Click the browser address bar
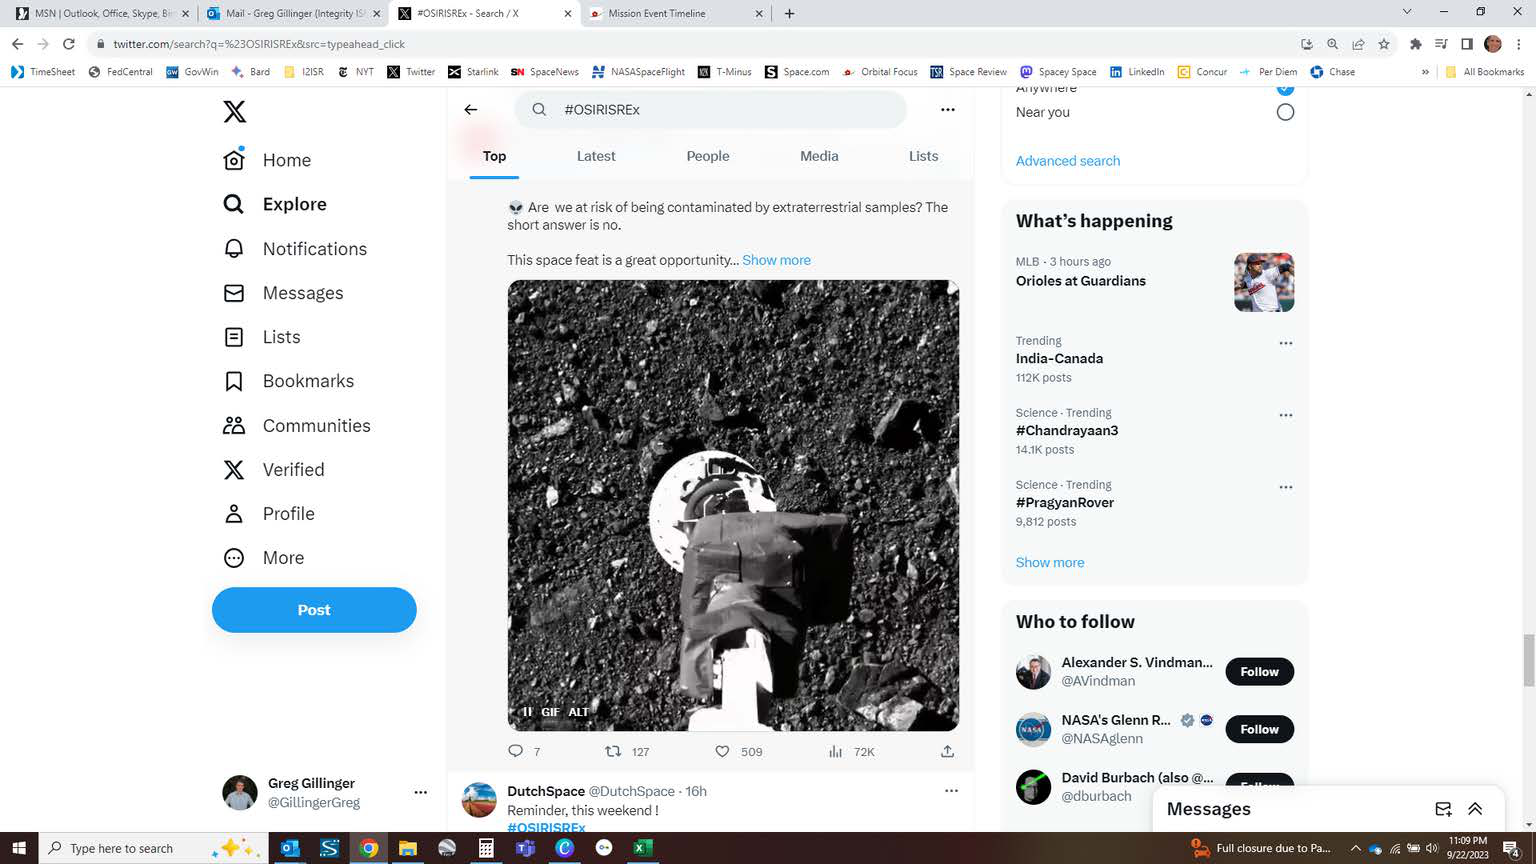Image resolution: width=1536 pixels, height=864 pixels. (x=690, y=44)
